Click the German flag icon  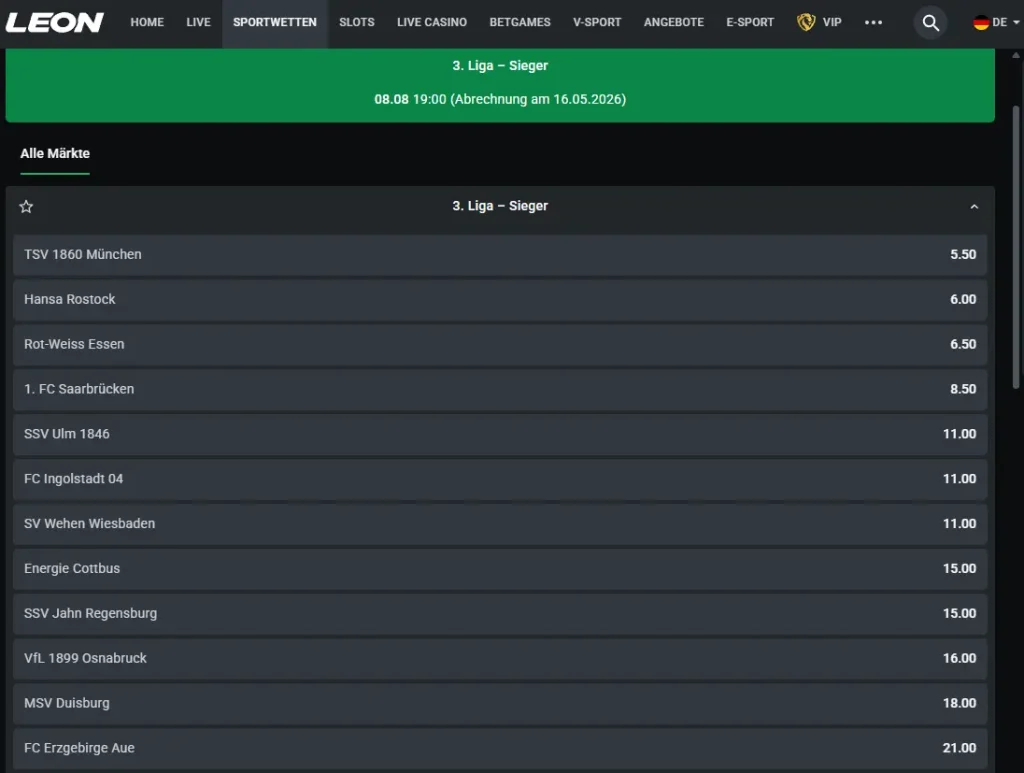point(981,22)
